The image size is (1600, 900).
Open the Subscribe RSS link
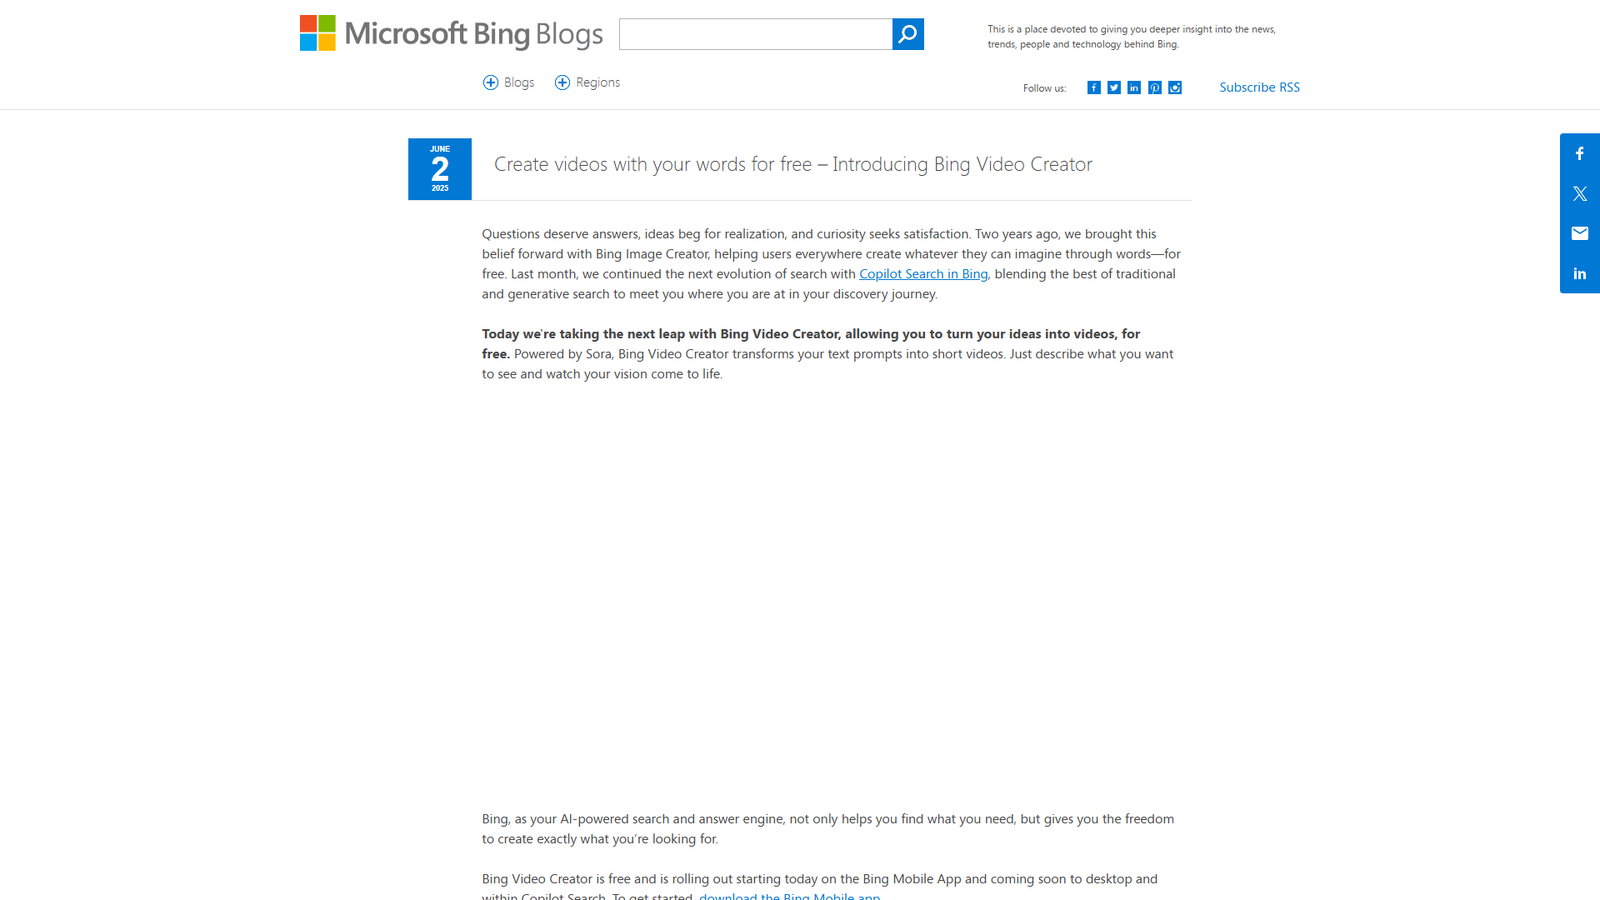click(x=1259, y=87)
